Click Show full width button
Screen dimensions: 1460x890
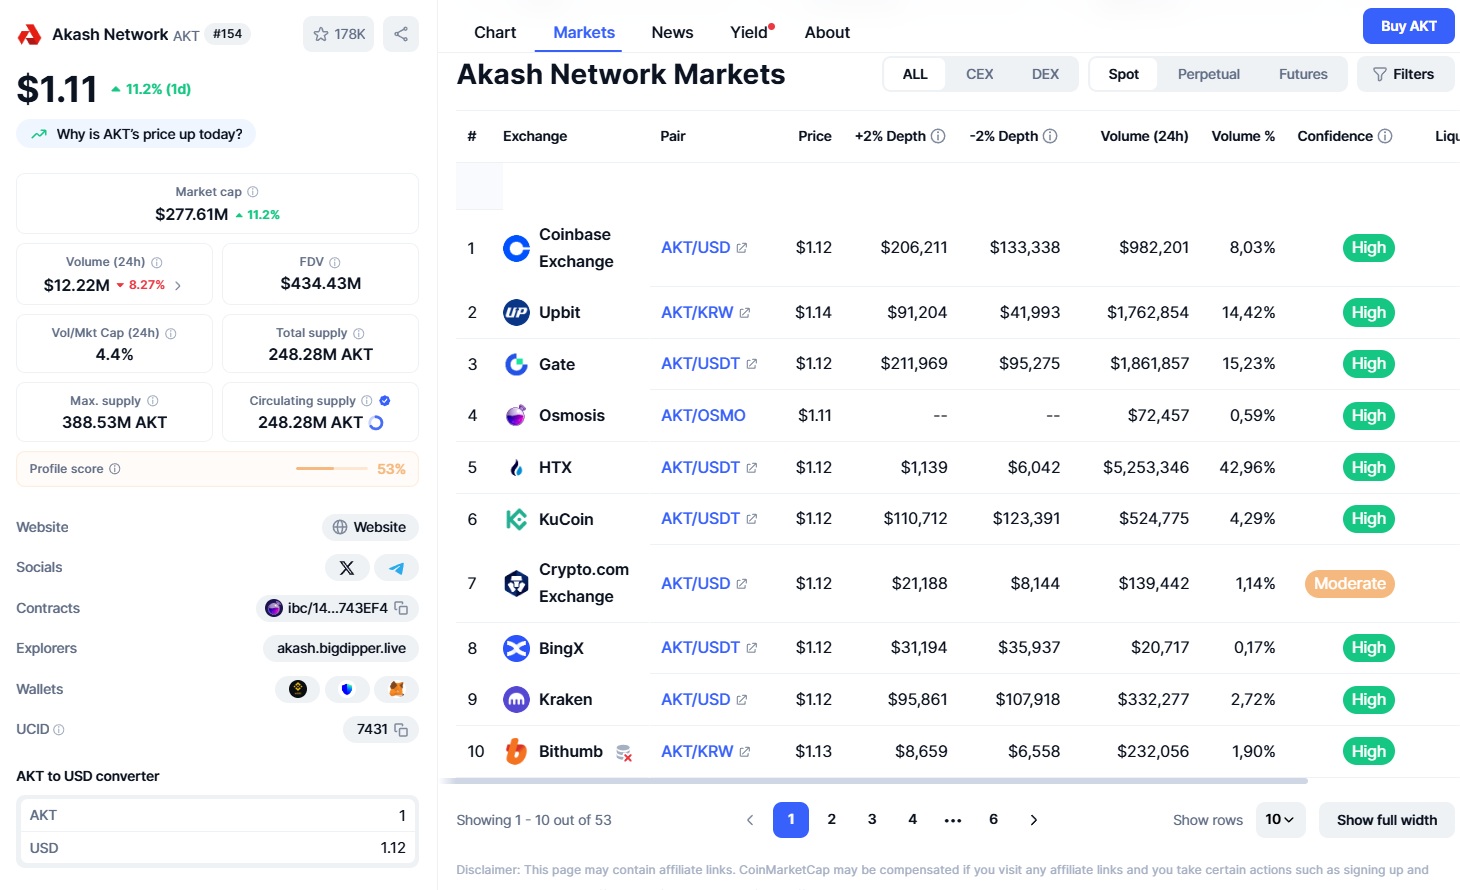pyautogui.click(x=1387, y=820)
